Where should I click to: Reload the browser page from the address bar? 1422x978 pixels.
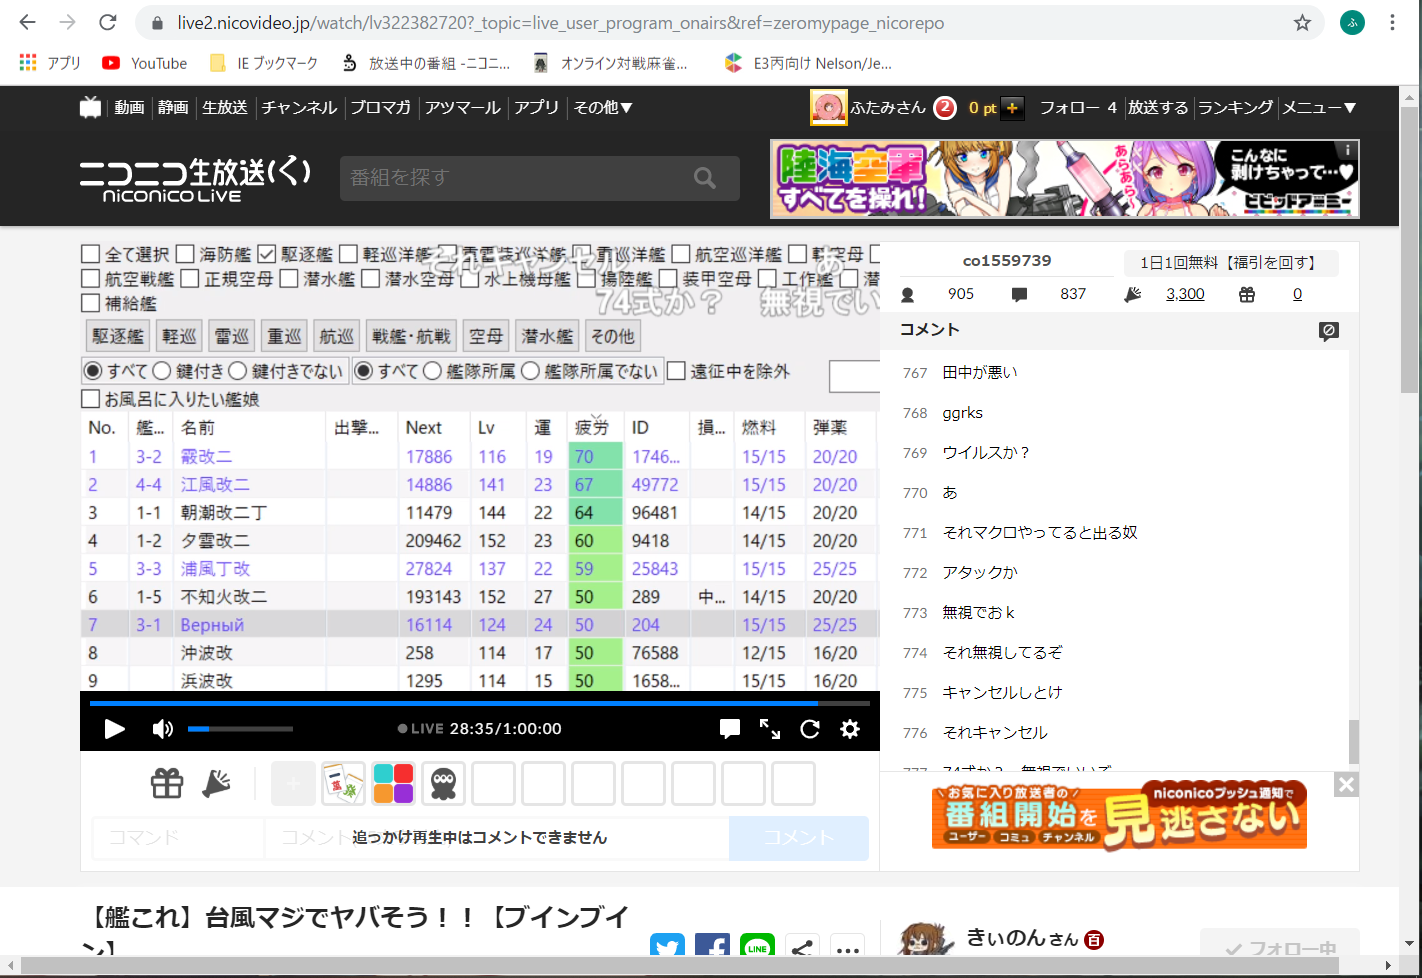coord(108,22)
